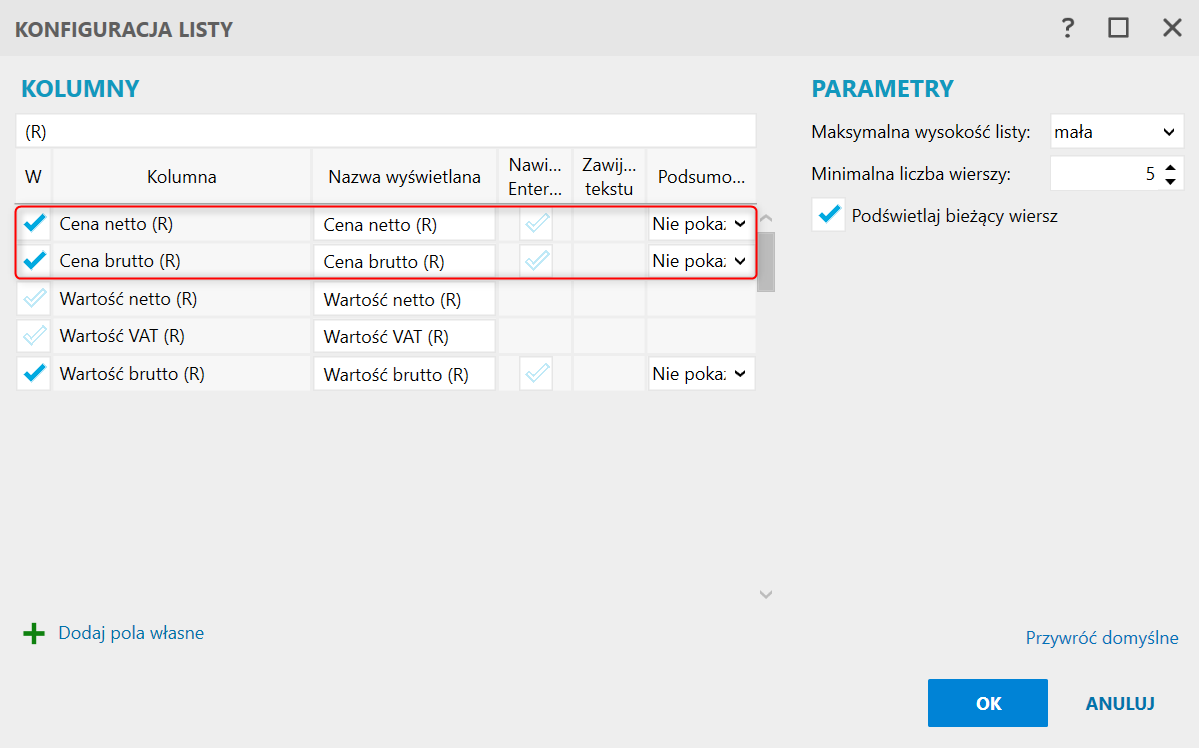
Task: Click the column search filter field
Action: 385,131
